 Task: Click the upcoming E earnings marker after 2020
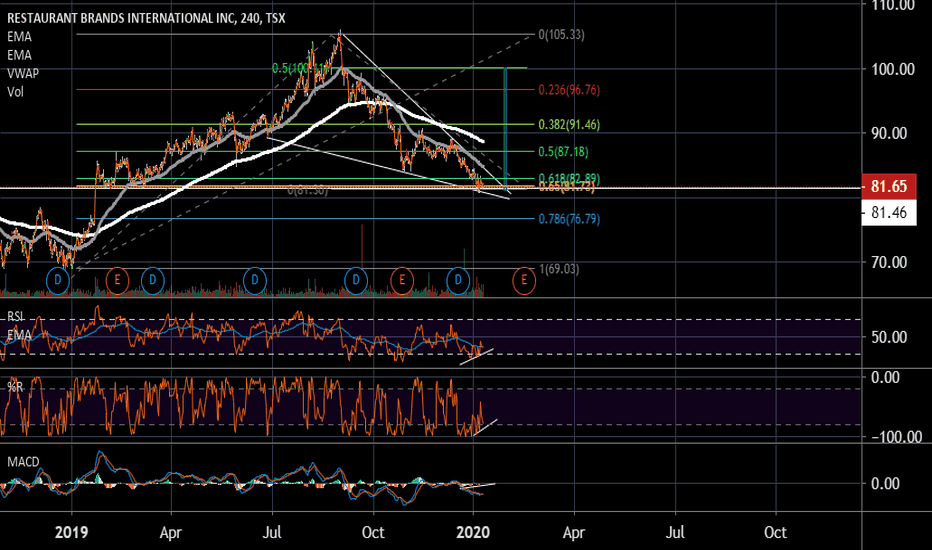[x=524, y=280]
